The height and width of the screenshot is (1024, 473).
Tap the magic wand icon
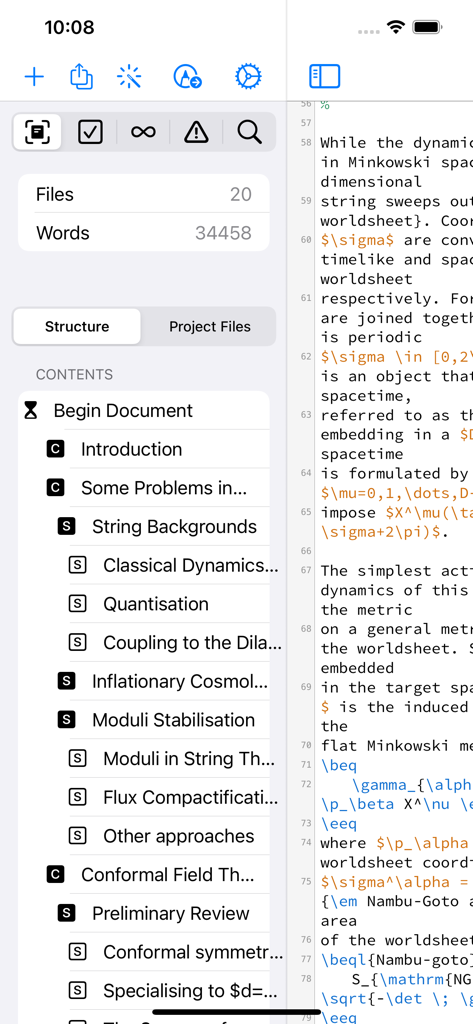129,77
